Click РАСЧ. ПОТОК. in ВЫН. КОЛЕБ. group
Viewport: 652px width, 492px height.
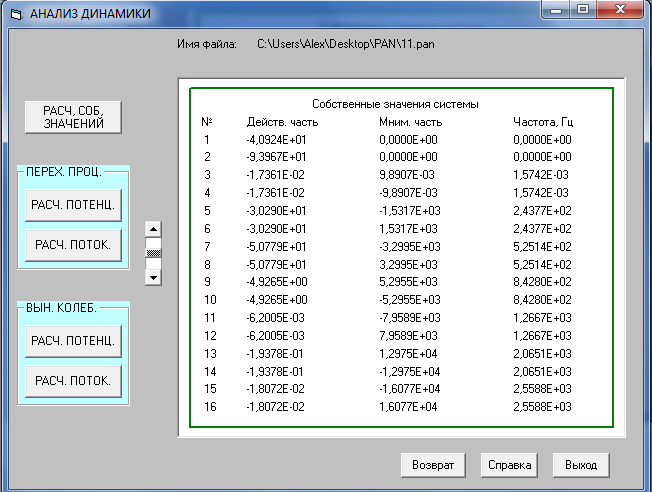coord(73,381)
